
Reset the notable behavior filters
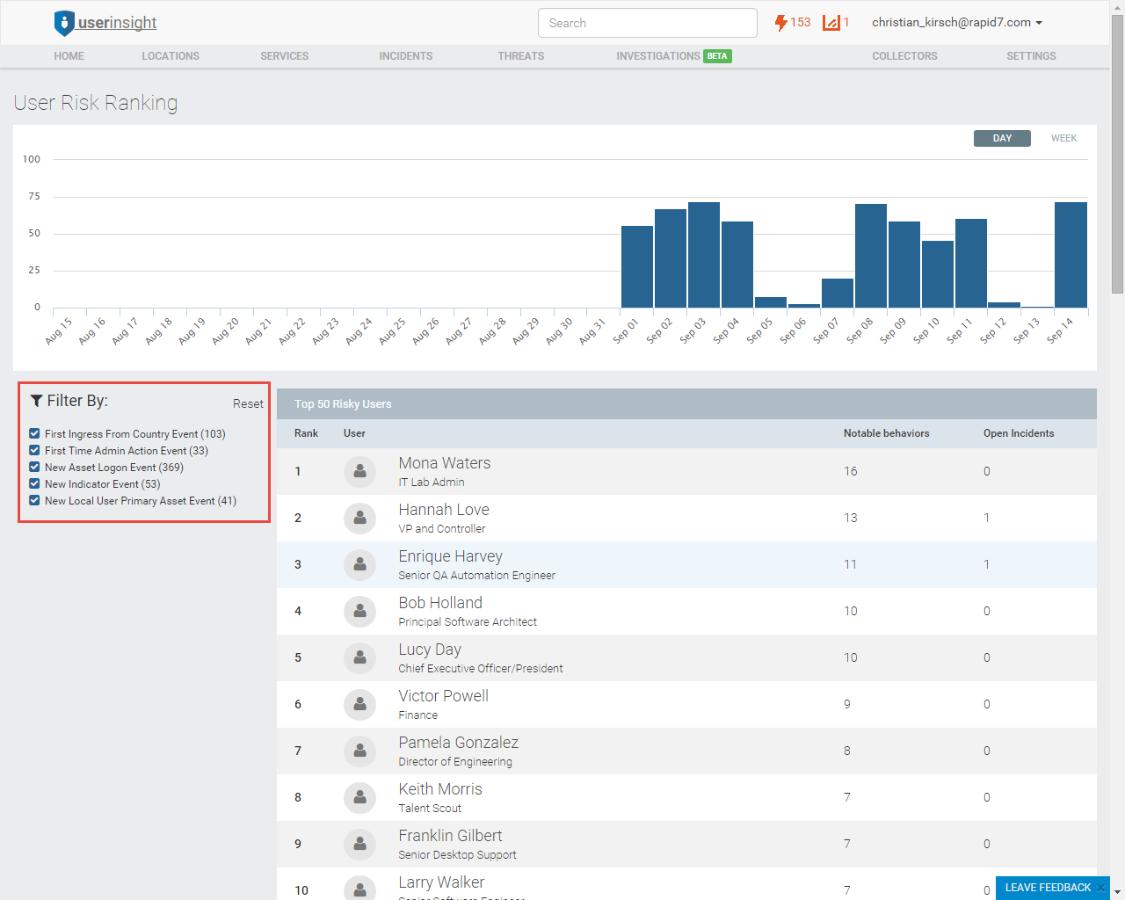pyautogui.click(x=248, y=403)
